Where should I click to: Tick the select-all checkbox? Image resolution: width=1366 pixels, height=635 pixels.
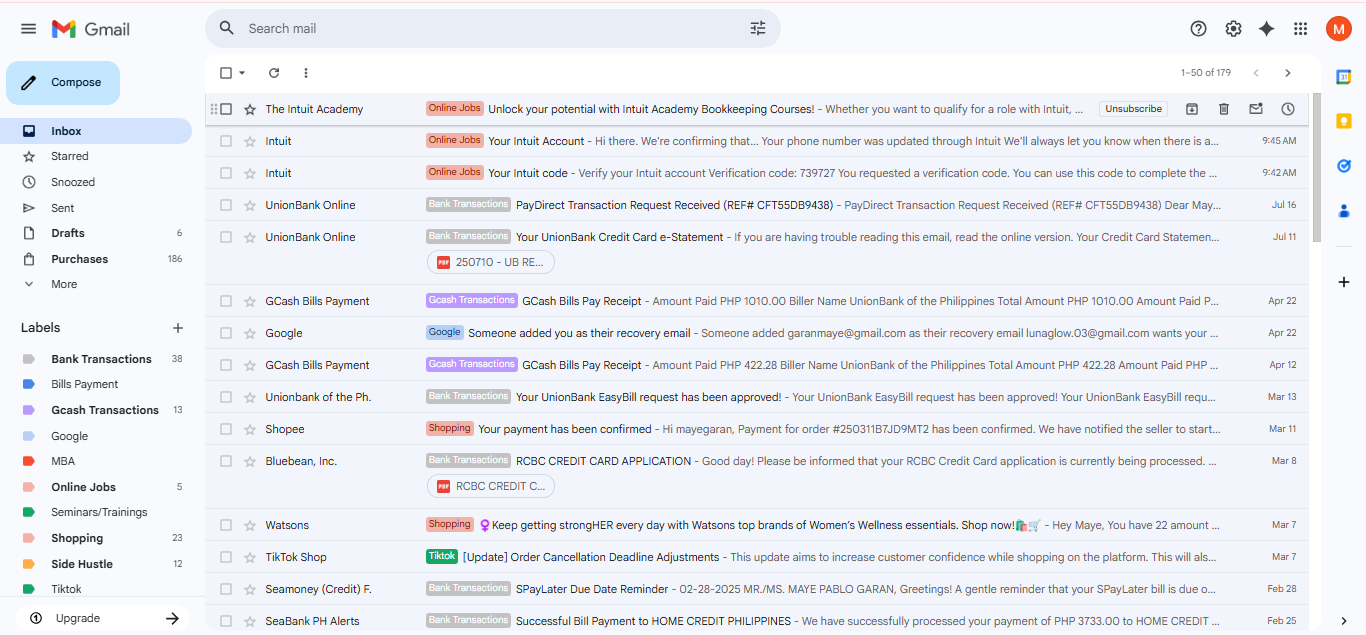226,73
